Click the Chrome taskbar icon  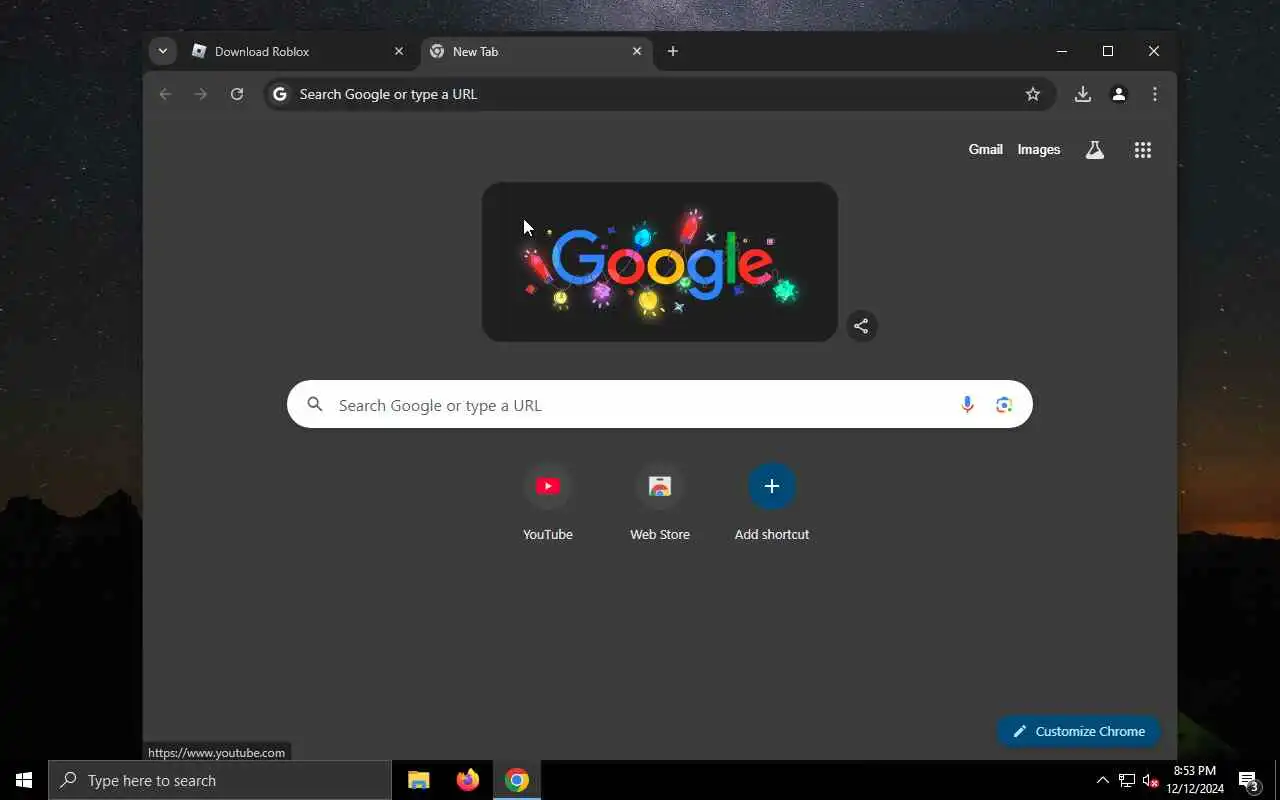pyautogui.click(x=517, y=780)
